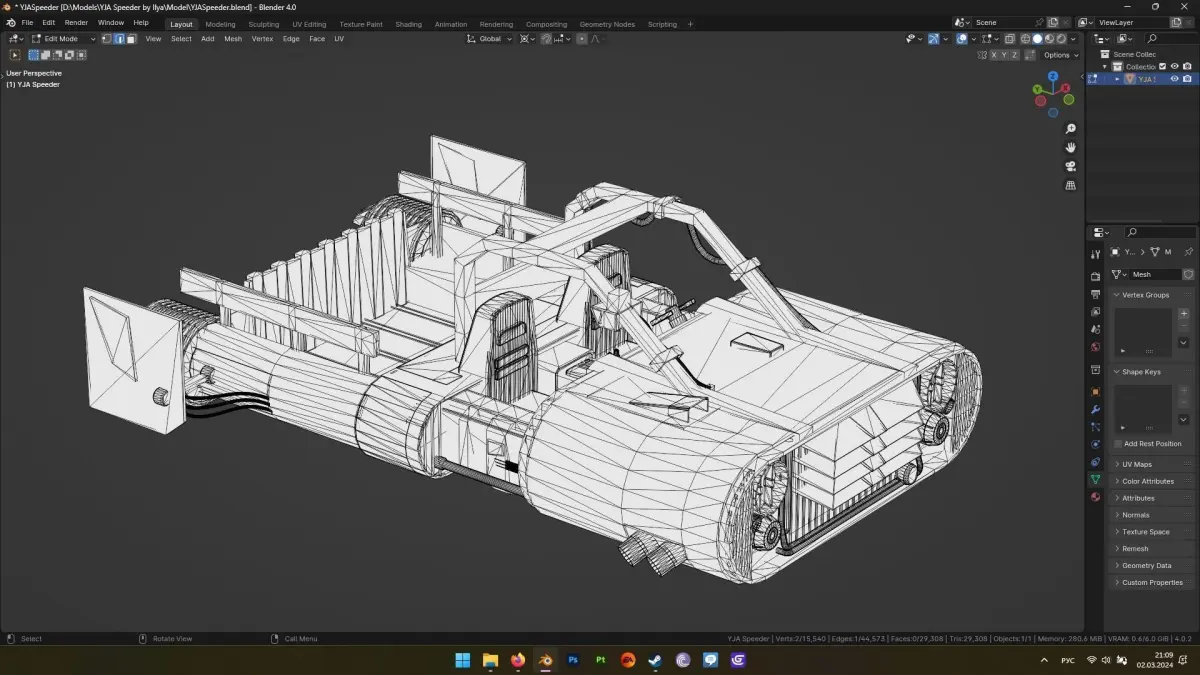This screenshot has height=675, width=1200.
Task: Open the Vertex menu in the viewport header
Action: 262,39
